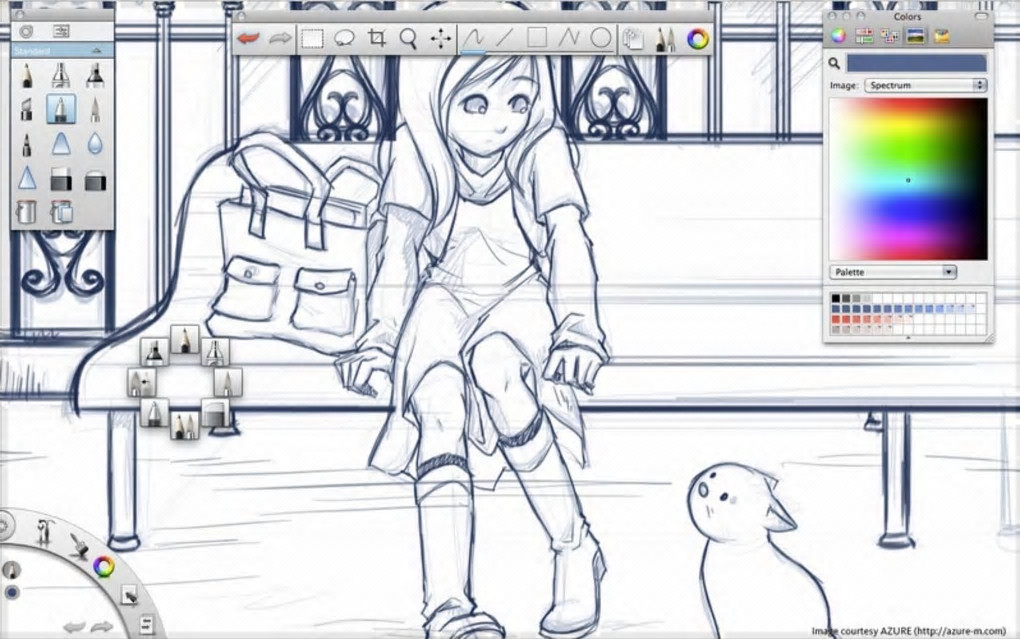1020x639 pixels.
Task: Activate the Straight line drawing style
Action: [505, 38]
